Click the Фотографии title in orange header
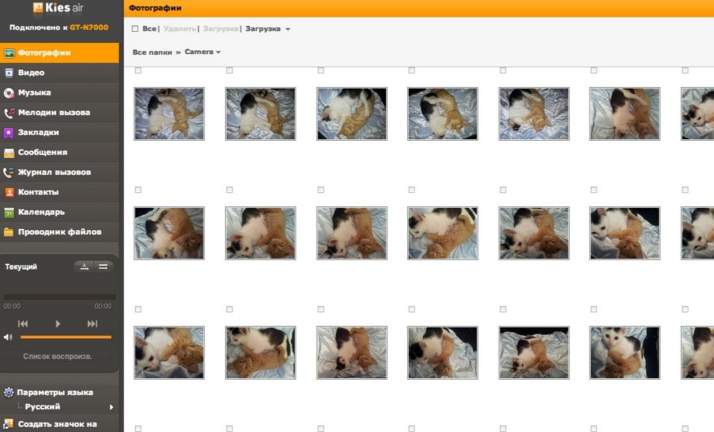 click(x=155, y=8)
